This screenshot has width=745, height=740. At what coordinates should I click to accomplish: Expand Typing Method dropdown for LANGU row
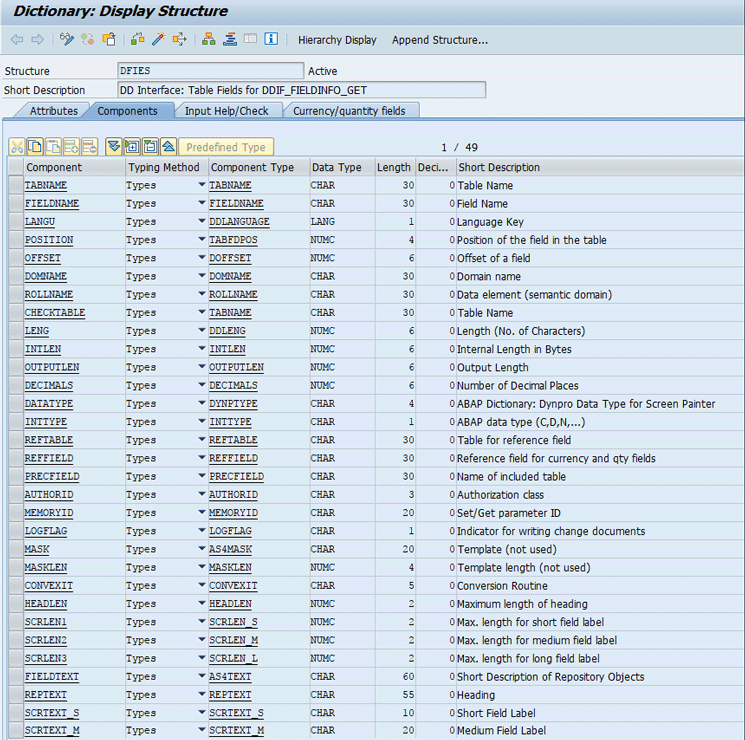coord(201,222)
